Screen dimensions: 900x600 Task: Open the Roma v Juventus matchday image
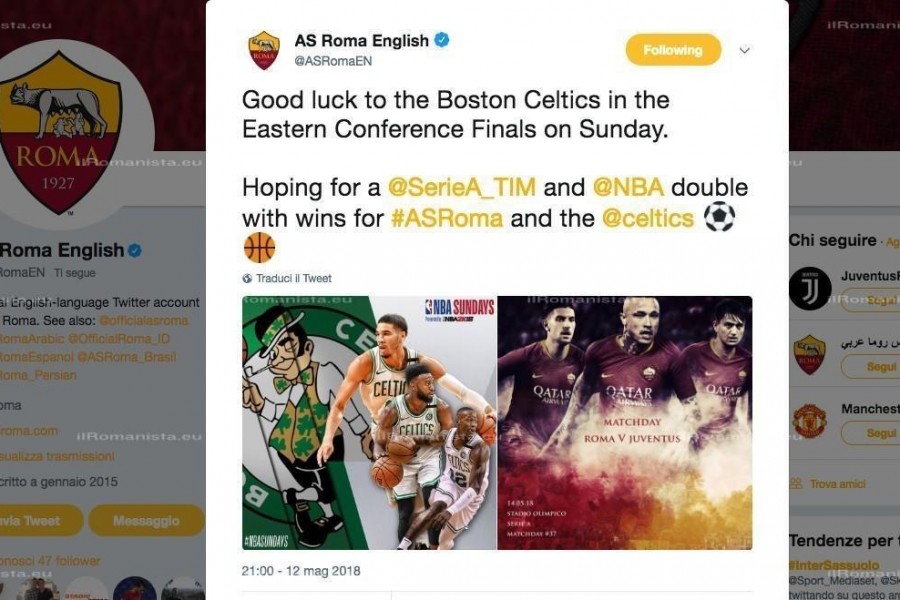[624, 423]
